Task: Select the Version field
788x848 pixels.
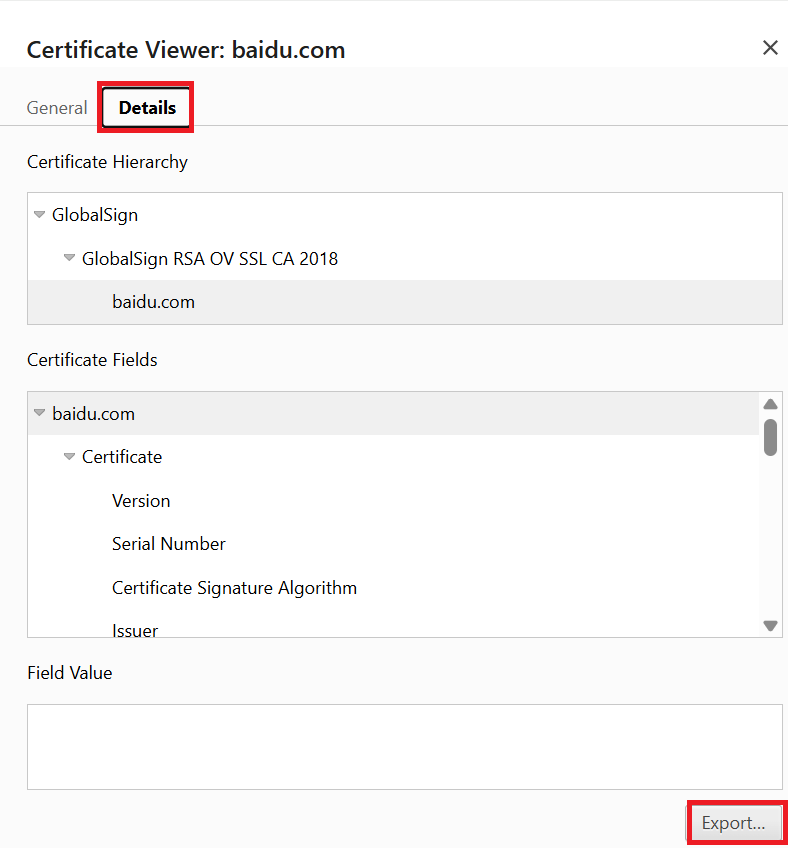Action: pos(141,500)
